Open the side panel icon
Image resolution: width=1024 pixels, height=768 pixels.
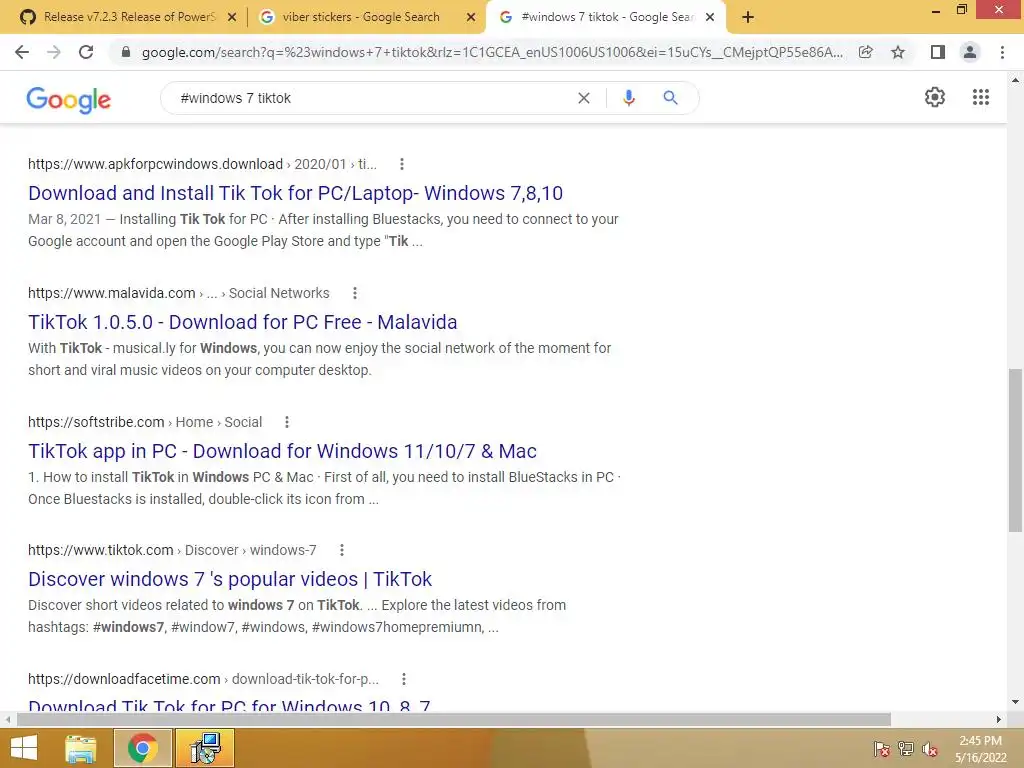point(937,52)
